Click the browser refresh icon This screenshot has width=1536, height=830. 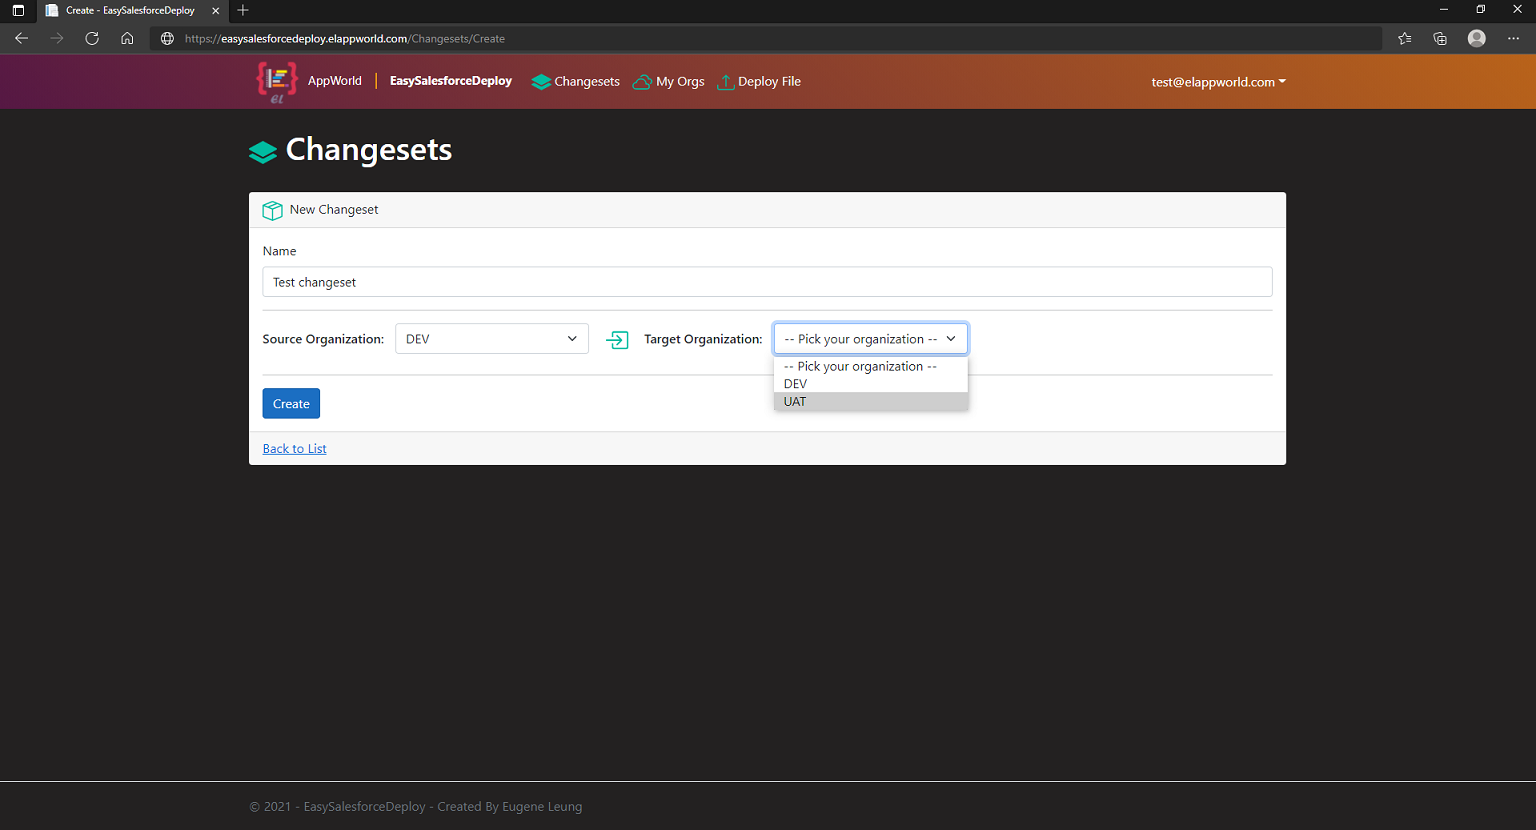[92, 38]
